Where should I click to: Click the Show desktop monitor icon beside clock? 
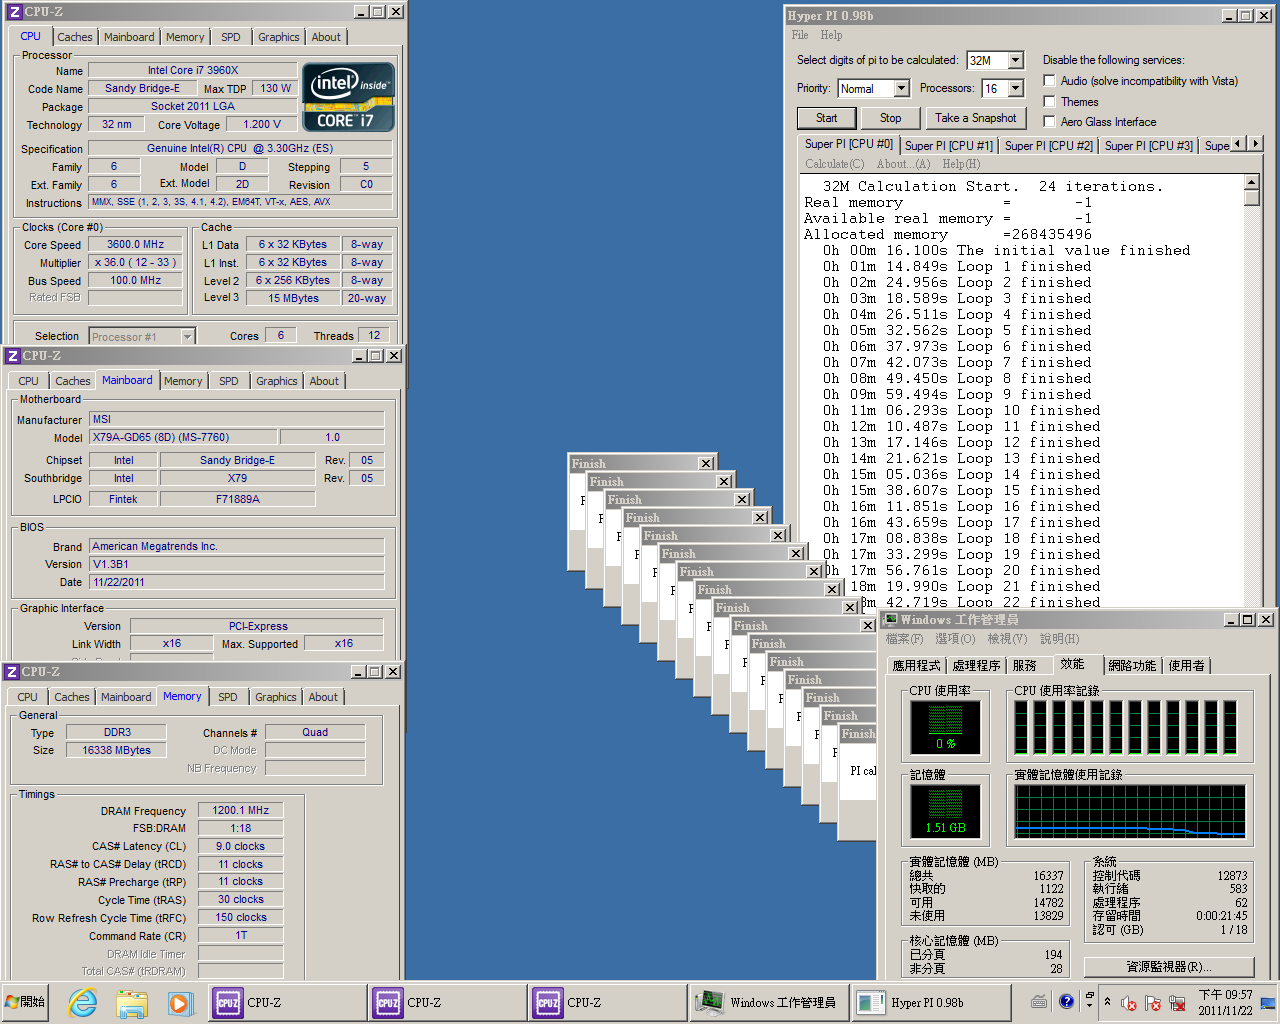[x=1268, y=1002]
